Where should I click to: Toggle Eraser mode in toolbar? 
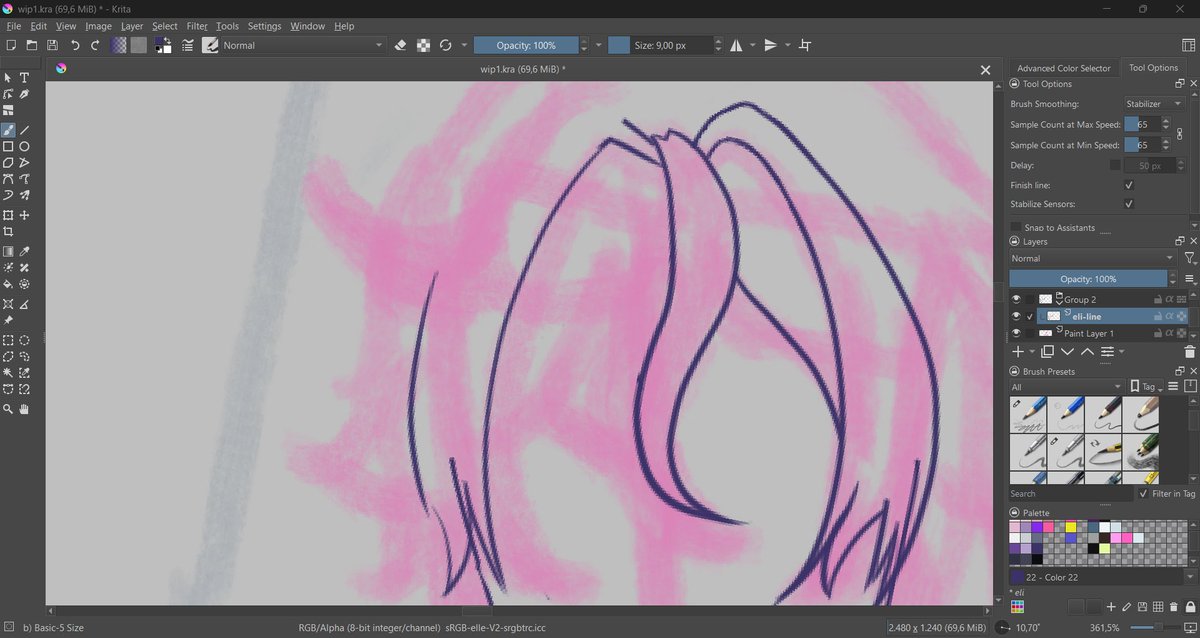[x=401, y=45]
